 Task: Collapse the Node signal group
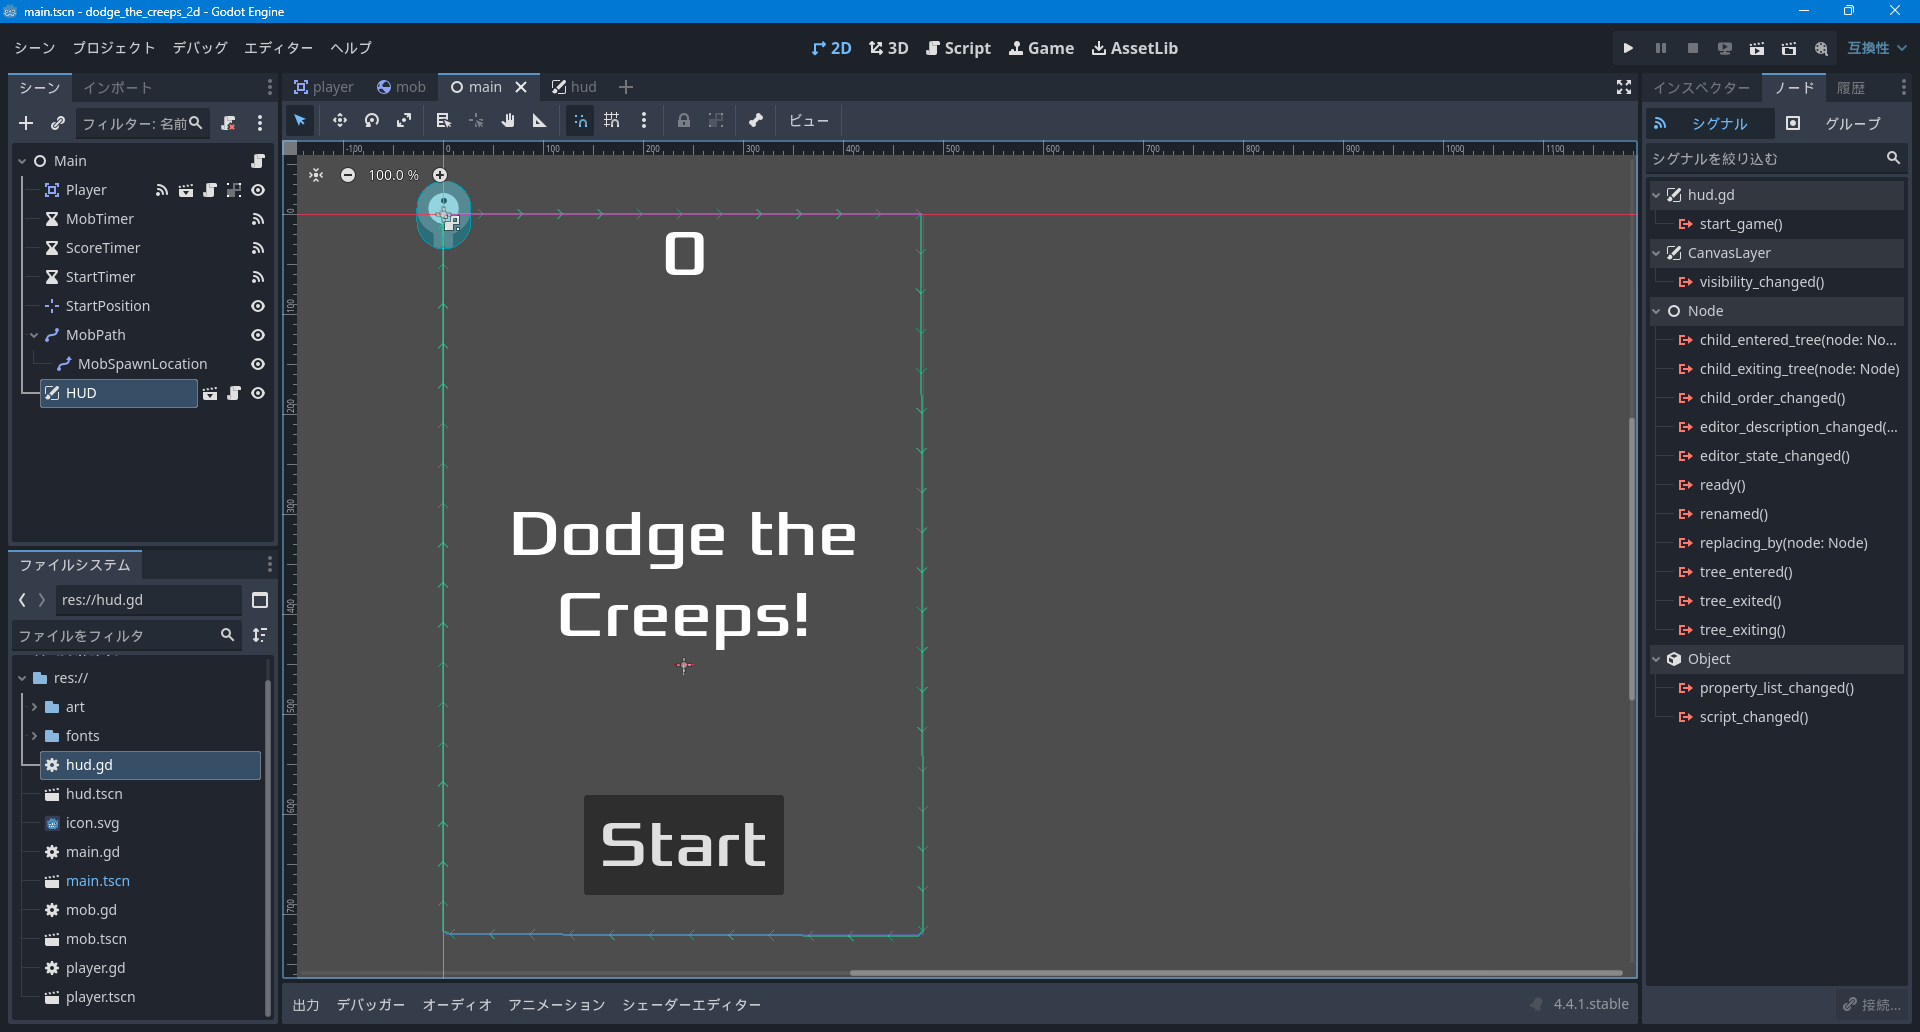click(1657, 311)
